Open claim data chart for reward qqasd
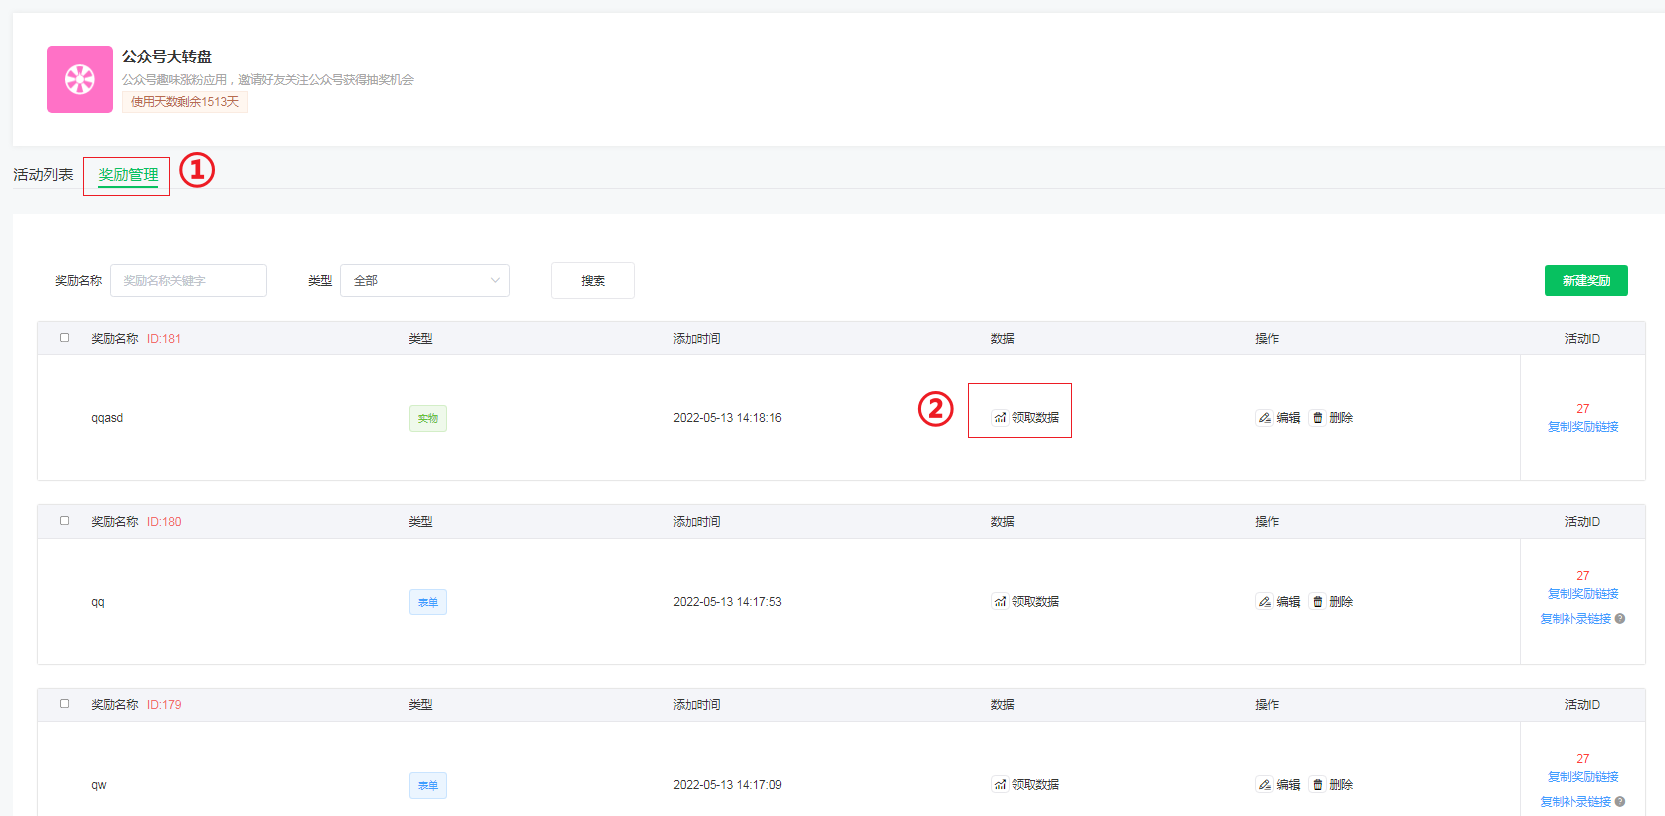The height and width of the screenshot is (816, 1665). click(1000, 418)
